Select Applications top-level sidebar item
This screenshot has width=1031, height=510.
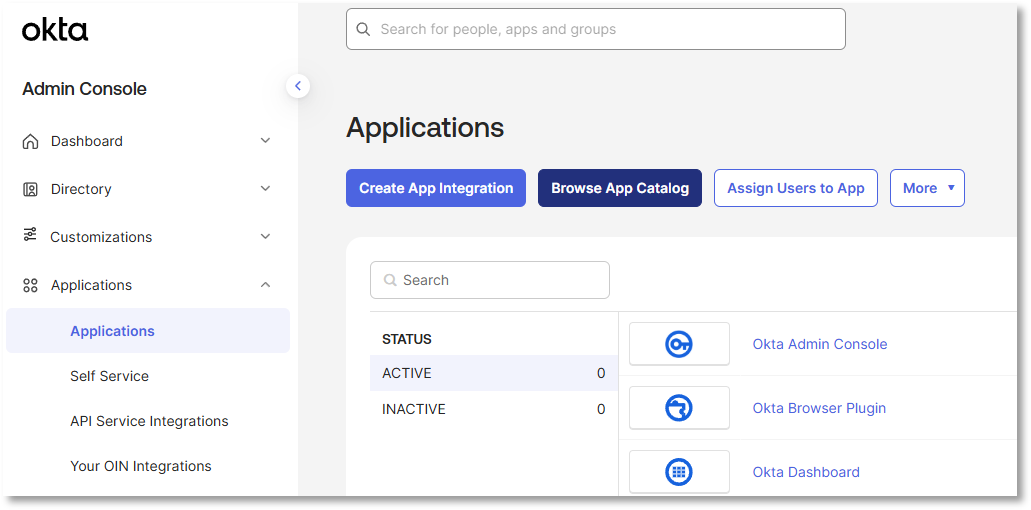(91, 285)
